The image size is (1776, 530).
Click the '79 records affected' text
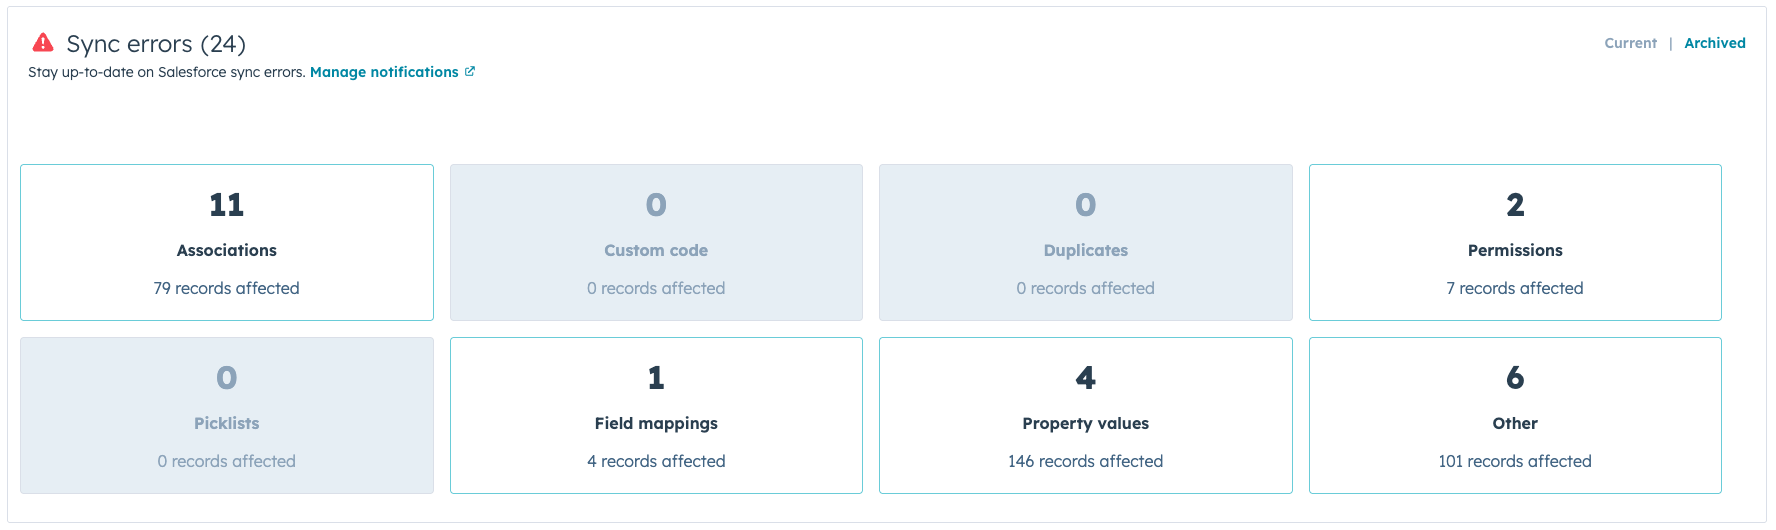click(227, 288)
